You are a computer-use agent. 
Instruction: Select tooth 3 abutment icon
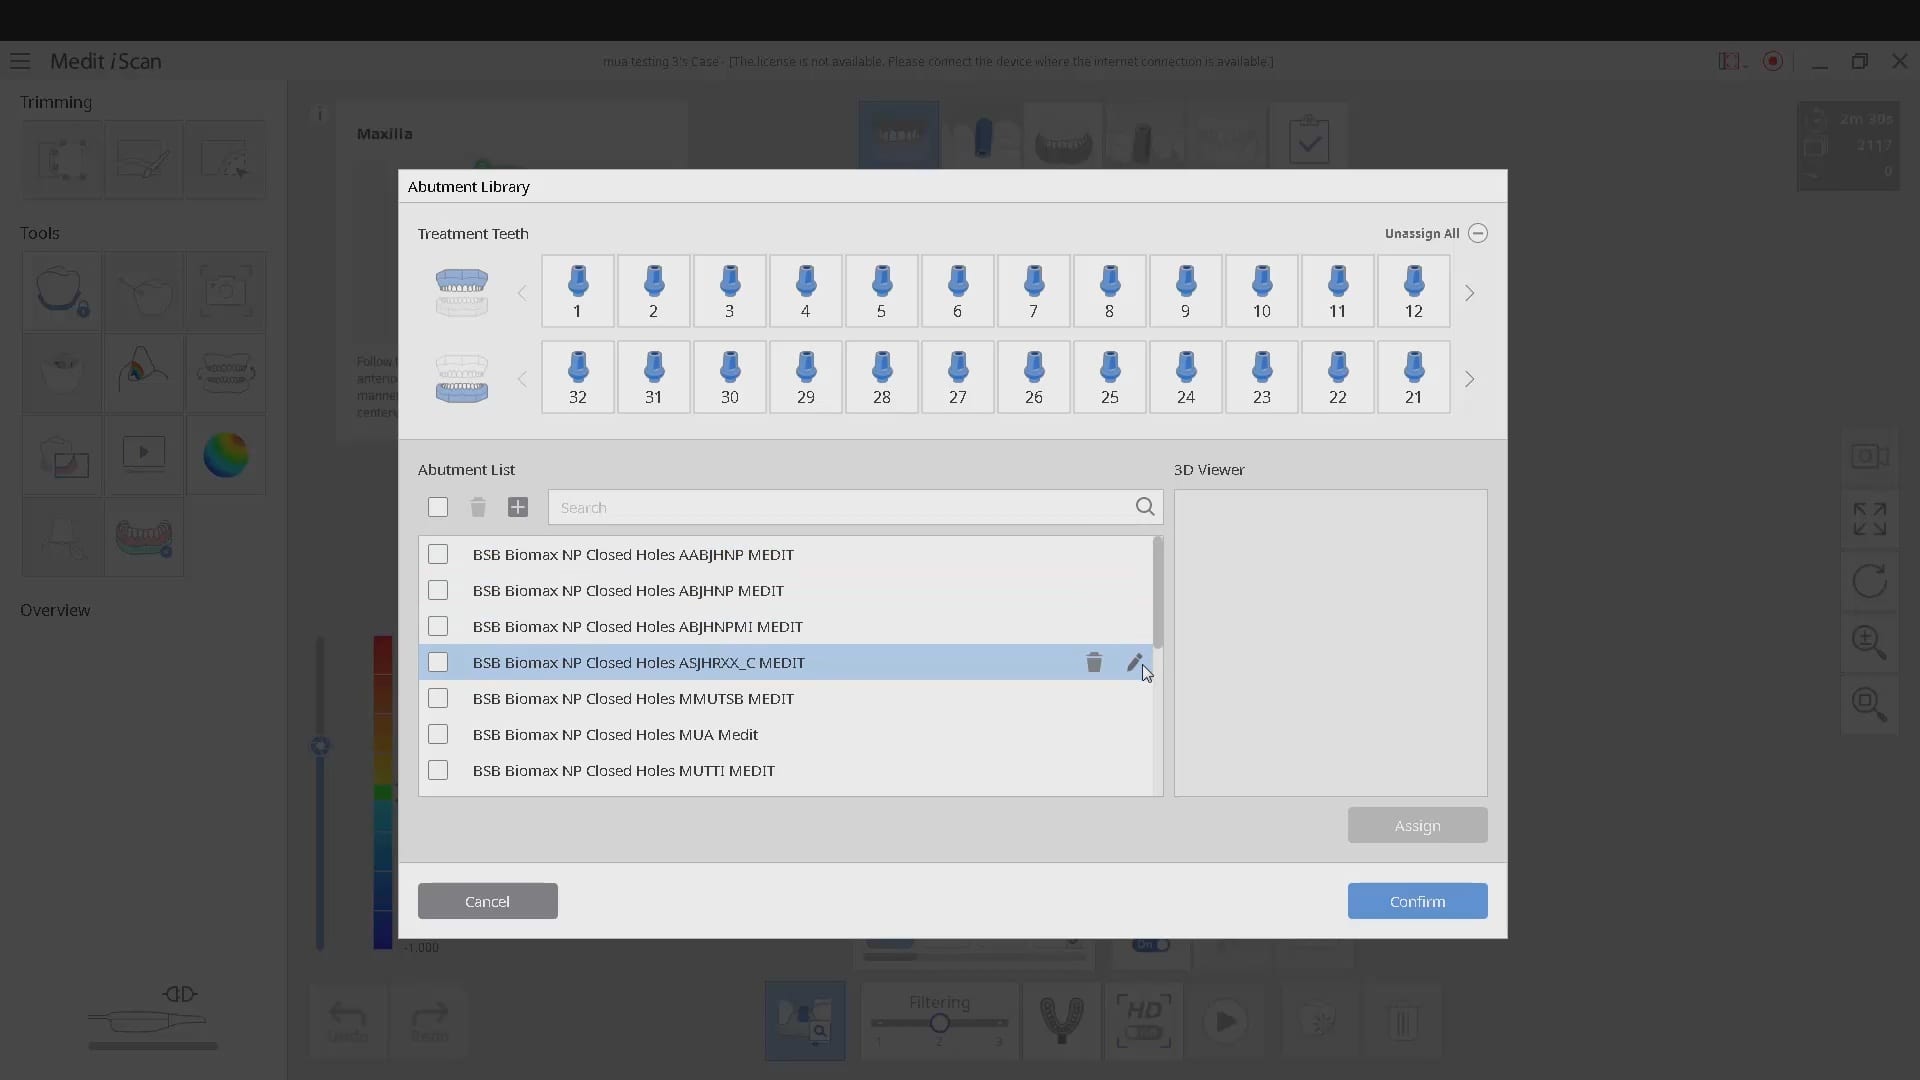click(x=729, y=291)
